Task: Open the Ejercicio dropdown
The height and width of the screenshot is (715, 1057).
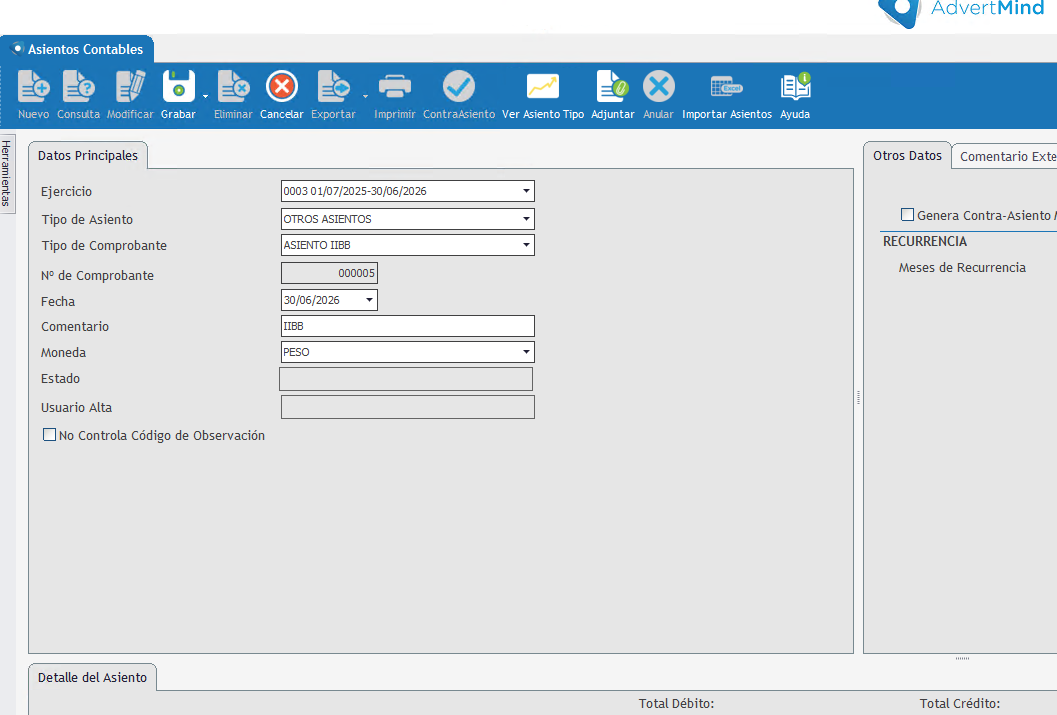Action: (x=526, y=191)
